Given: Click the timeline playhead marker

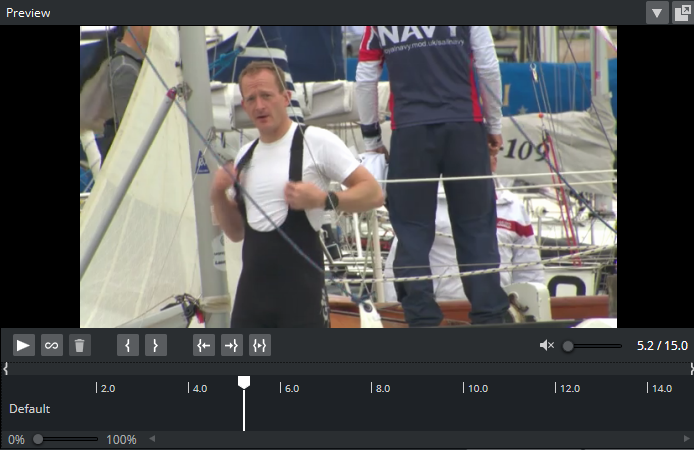Looking at the screenshot, I should pos(243,382).
